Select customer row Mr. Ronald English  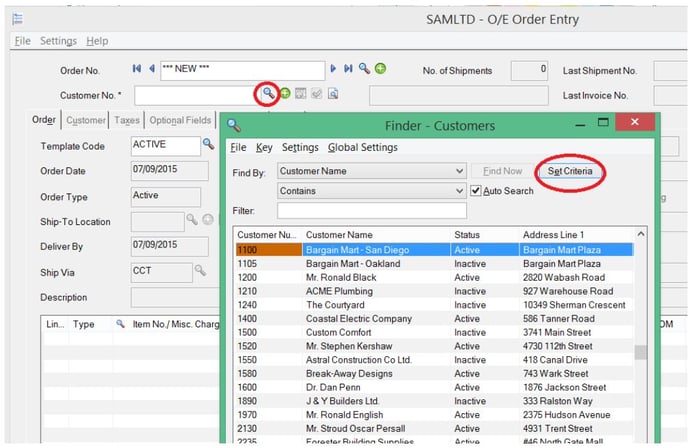pos(435,415)
